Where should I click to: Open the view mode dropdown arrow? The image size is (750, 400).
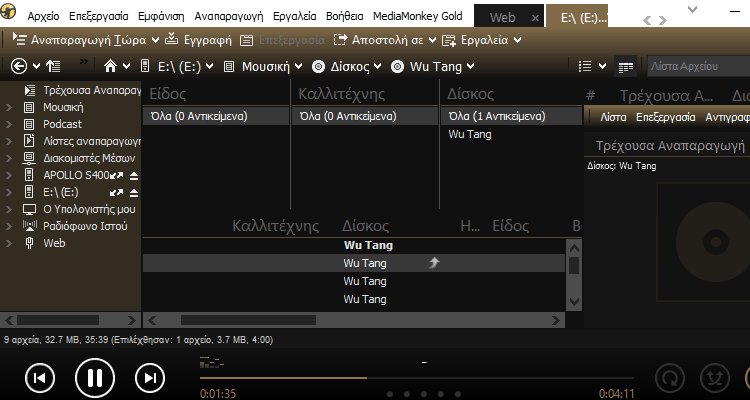pos(602,67)
